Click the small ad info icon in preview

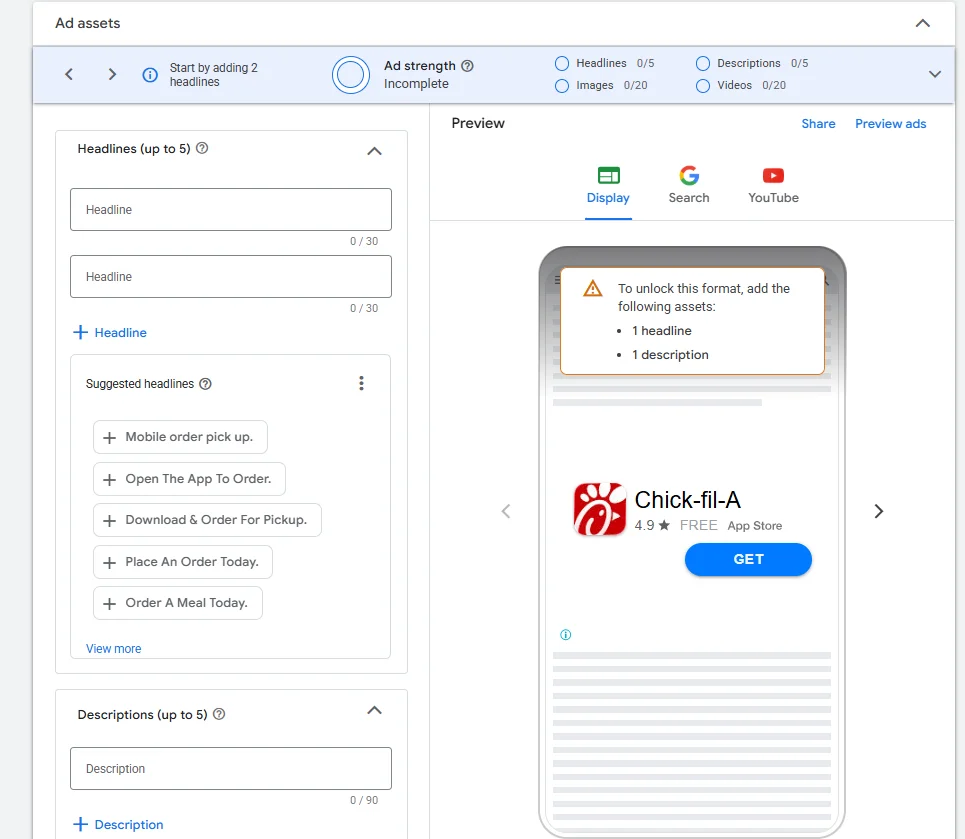click(x=566, y=635)
